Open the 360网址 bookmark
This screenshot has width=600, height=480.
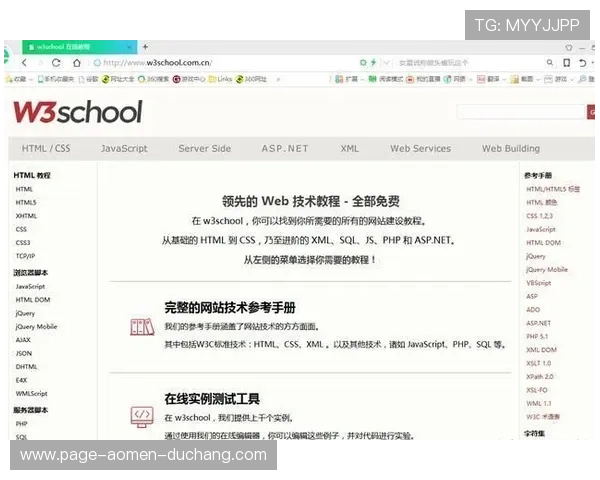(x=251, y=79)
